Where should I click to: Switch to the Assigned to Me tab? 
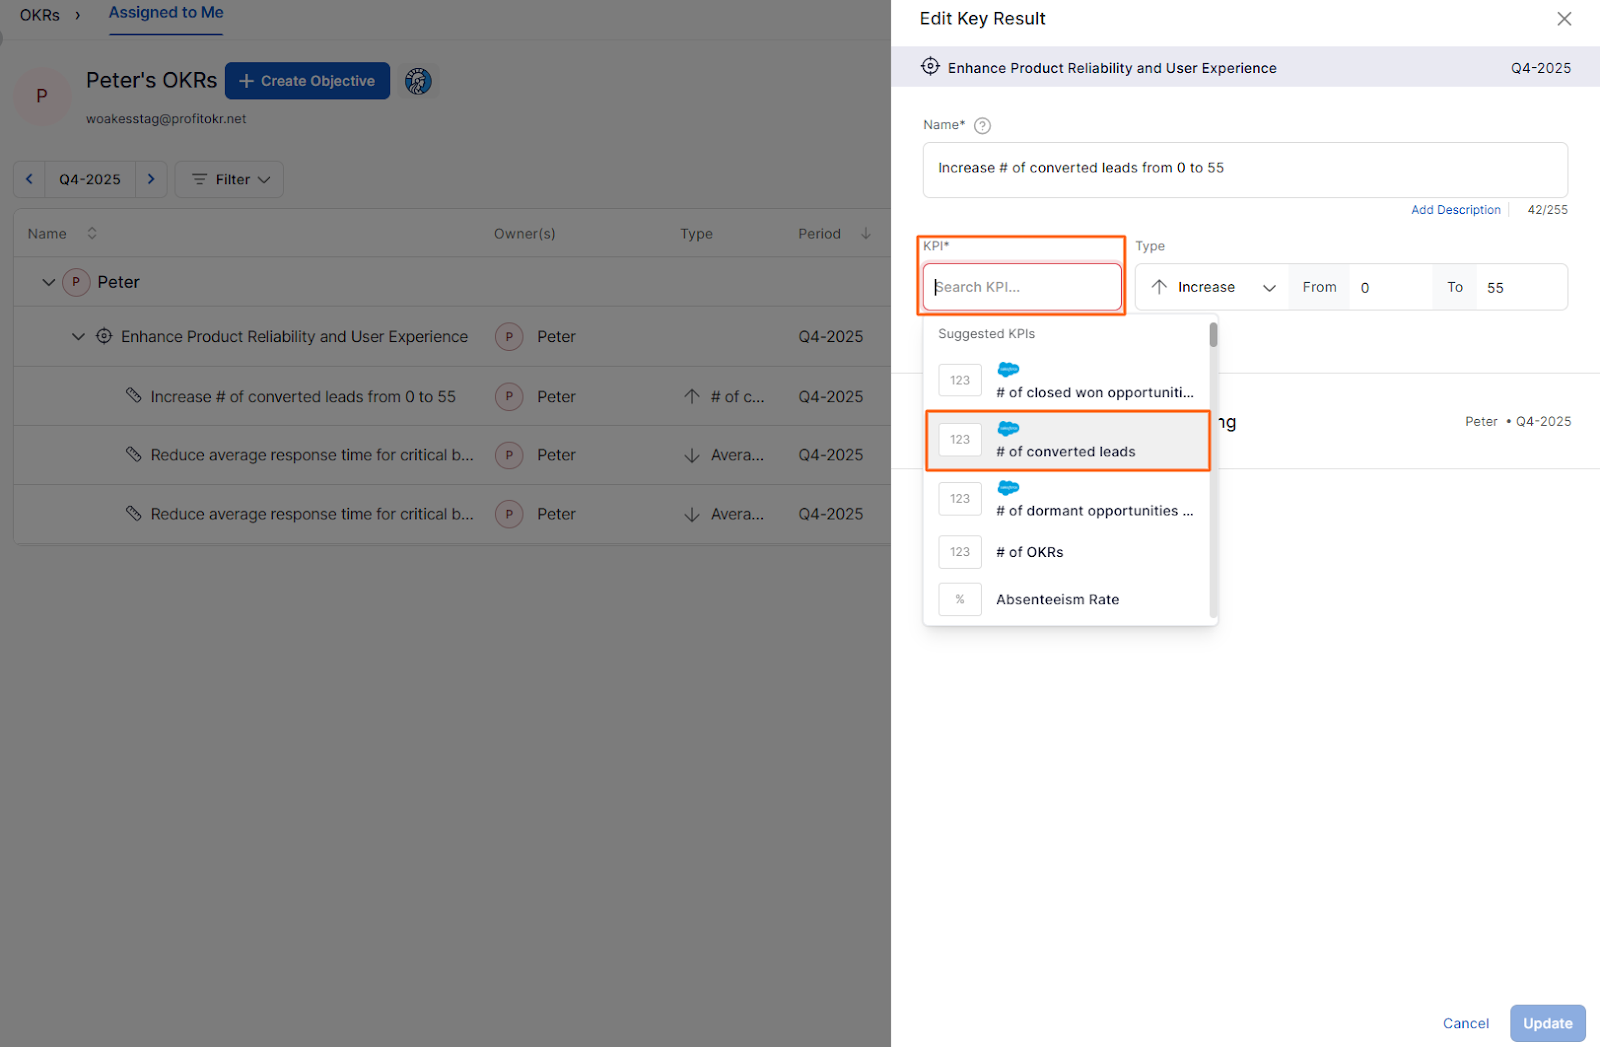[166, 13]
